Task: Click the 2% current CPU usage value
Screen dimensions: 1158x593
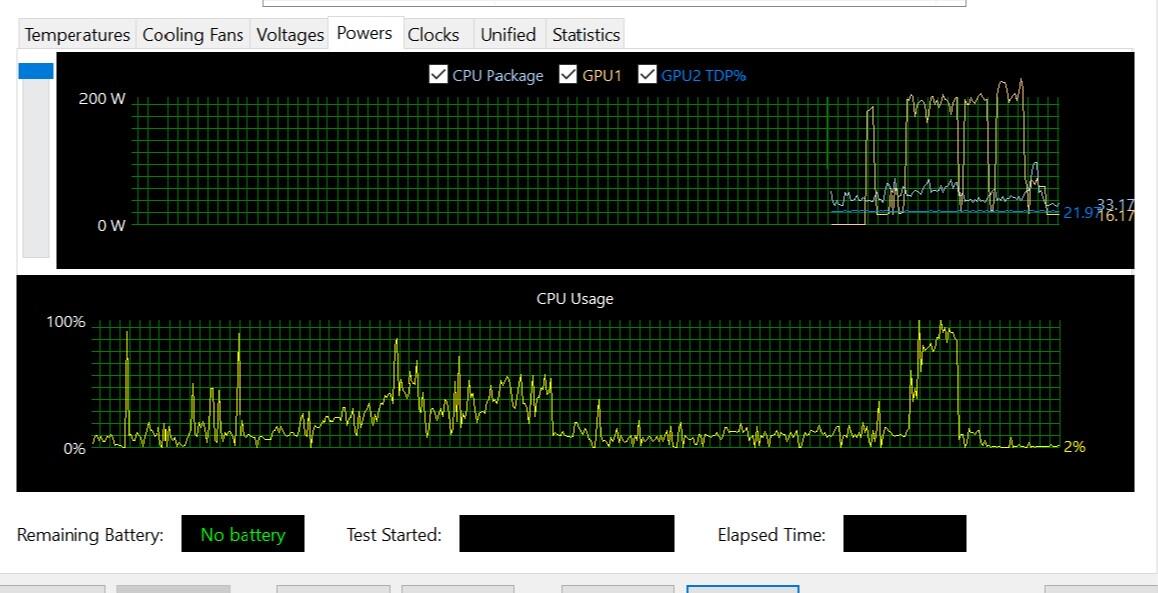Action: tap(1075, 446)
